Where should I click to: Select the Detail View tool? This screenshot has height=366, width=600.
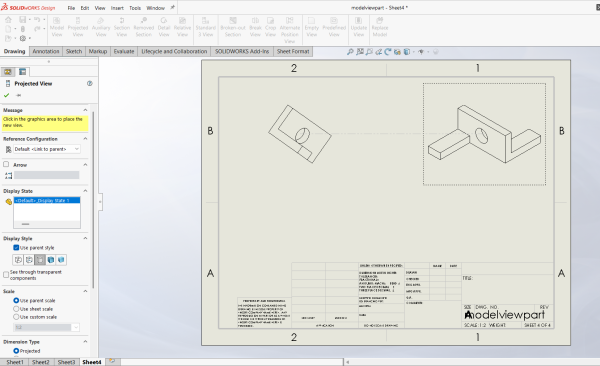coord(164,27)
